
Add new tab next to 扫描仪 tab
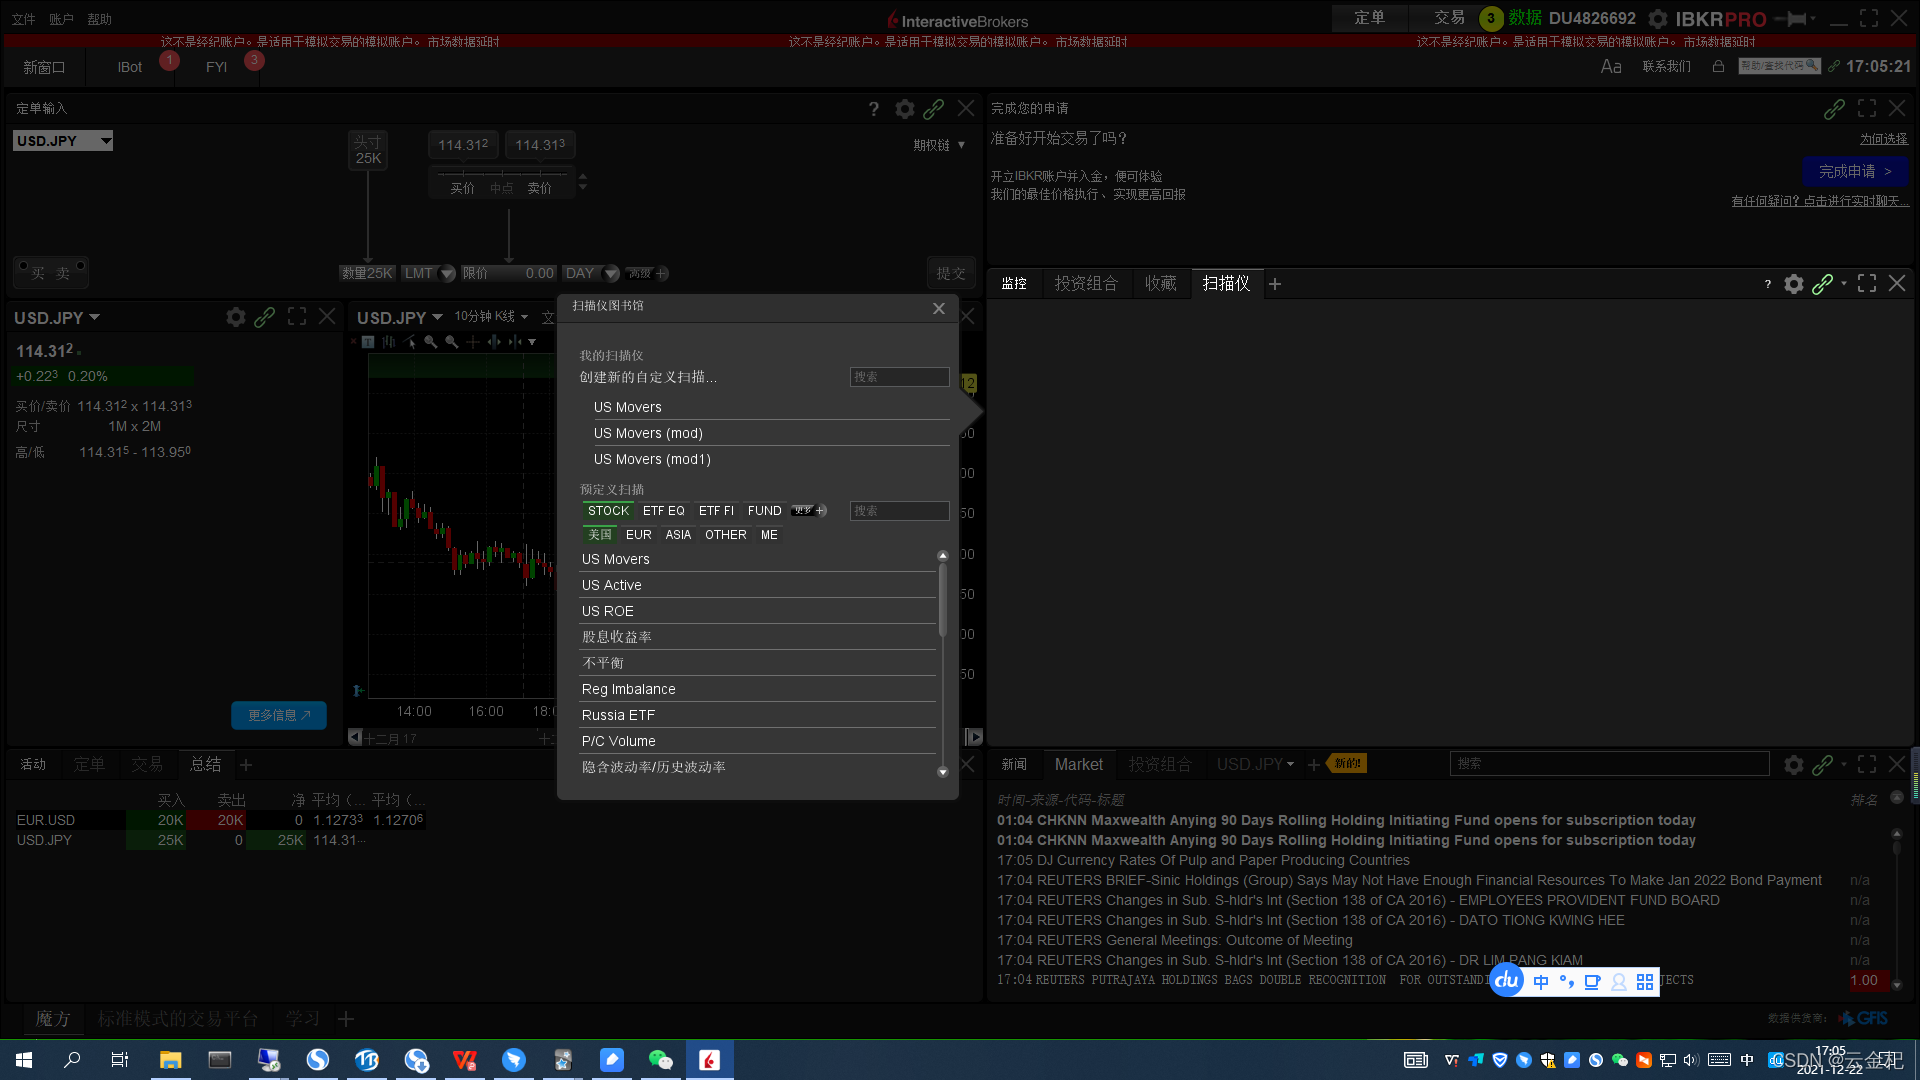click(1275, 284)
